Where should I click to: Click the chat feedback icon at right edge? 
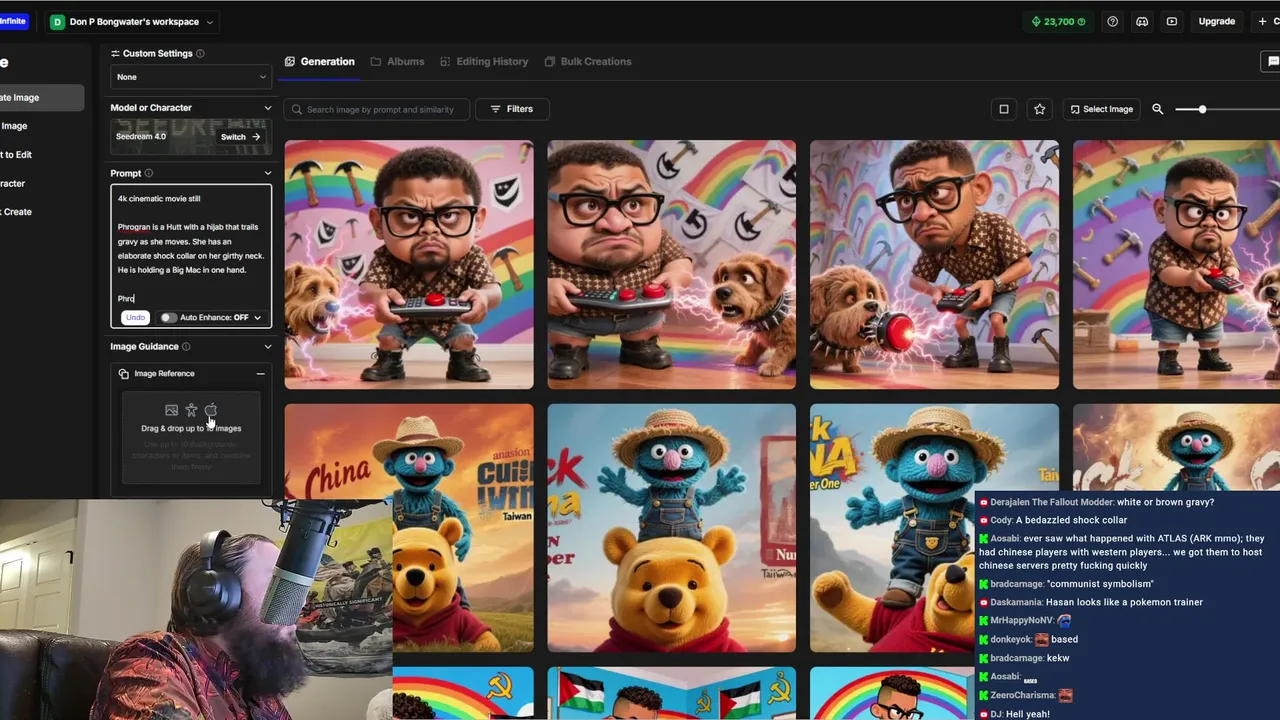(1271, 62)
